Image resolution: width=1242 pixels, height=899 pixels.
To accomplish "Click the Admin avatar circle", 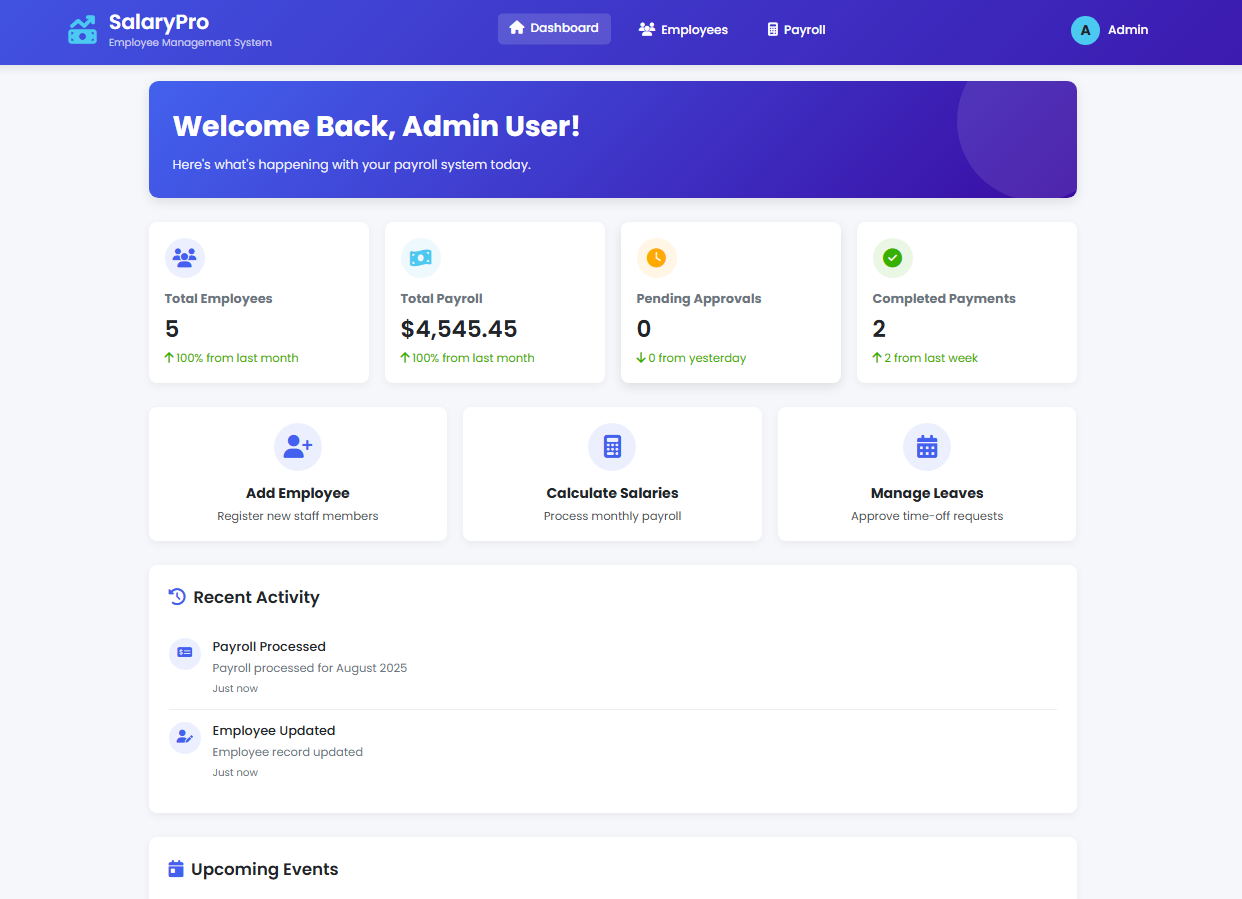I will (x=1085, y=30).
